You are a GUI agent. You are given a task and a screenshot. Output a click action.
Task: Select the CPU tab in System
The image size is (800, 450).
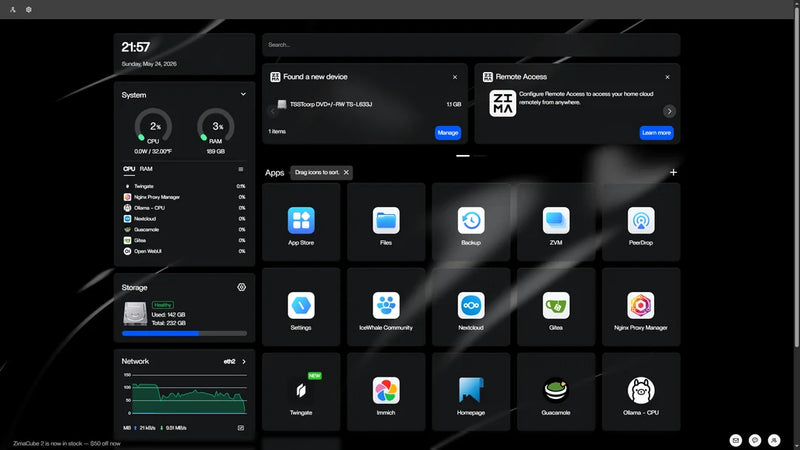click(129, 169)
